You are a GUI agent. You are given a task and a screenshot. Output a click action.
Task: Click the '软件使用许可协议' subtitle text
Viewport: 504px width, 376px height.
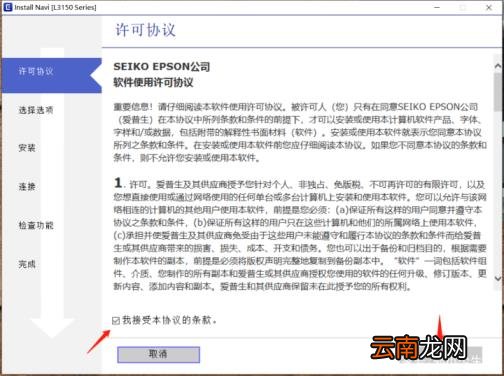point(153,82)
